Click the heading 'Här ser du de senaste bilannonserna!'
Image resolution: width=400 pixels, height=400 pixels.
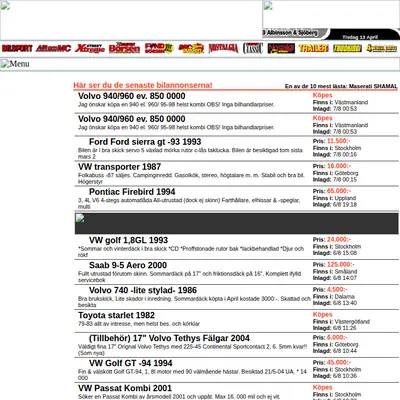pyautogui.click(x=143, y=85)
